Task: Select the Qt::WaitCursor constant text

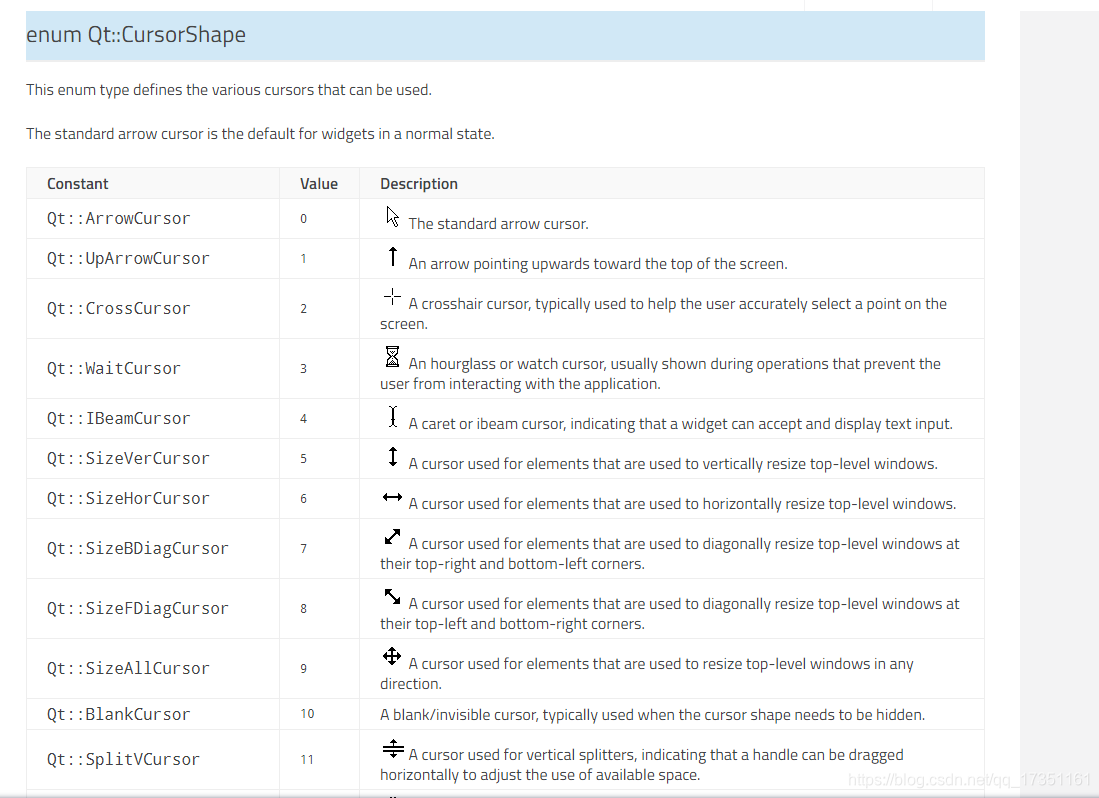Action: pyautogui.click(x=114, y=369)
